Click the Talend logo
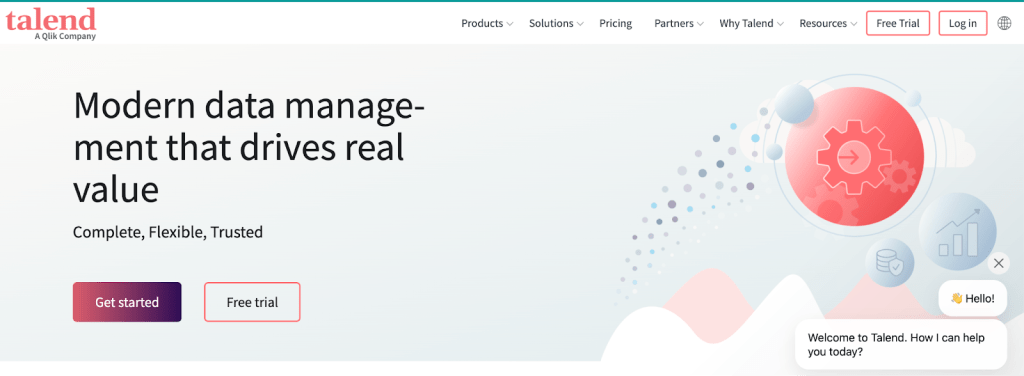This screenshot has height=376, width=1024. [51, 24]
